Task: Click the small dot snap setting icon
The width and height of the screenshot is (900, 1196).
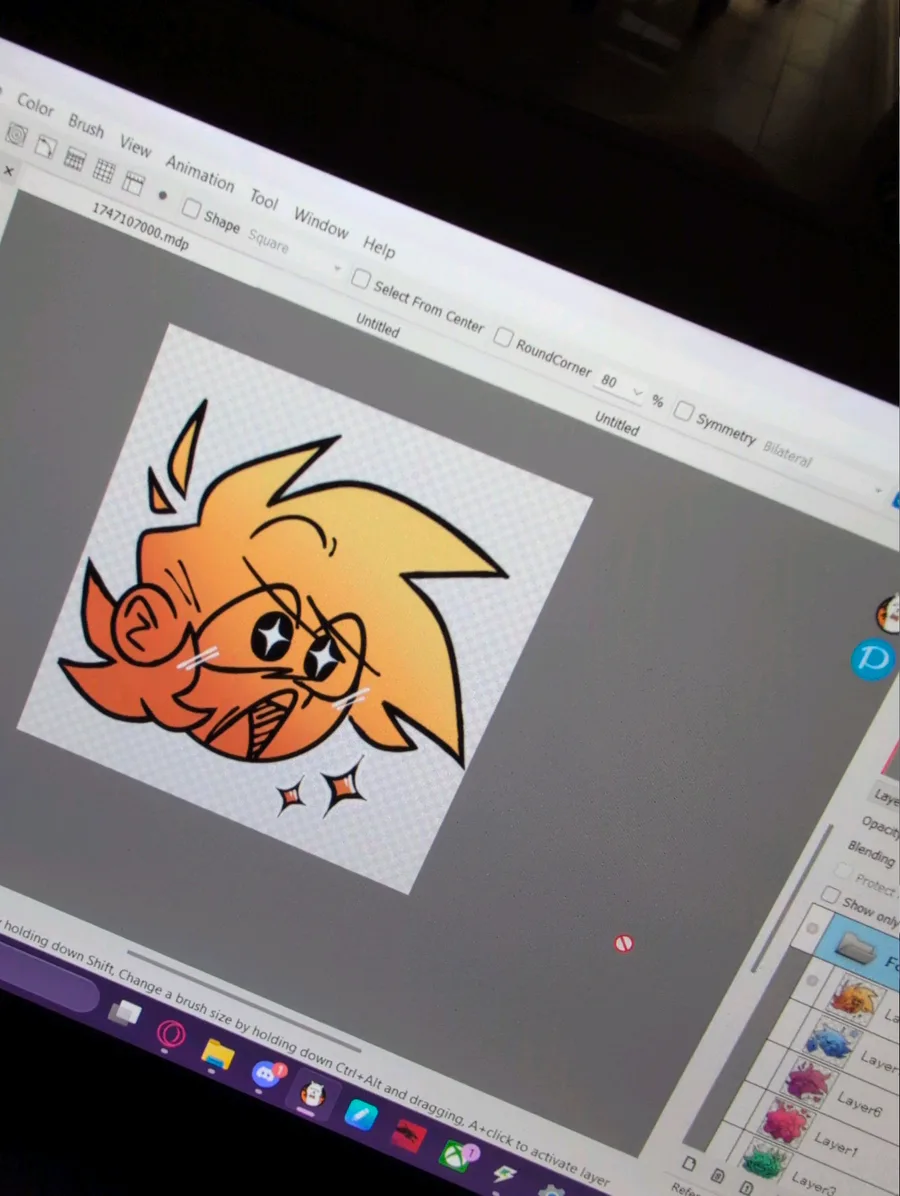Action: [162, 195]
